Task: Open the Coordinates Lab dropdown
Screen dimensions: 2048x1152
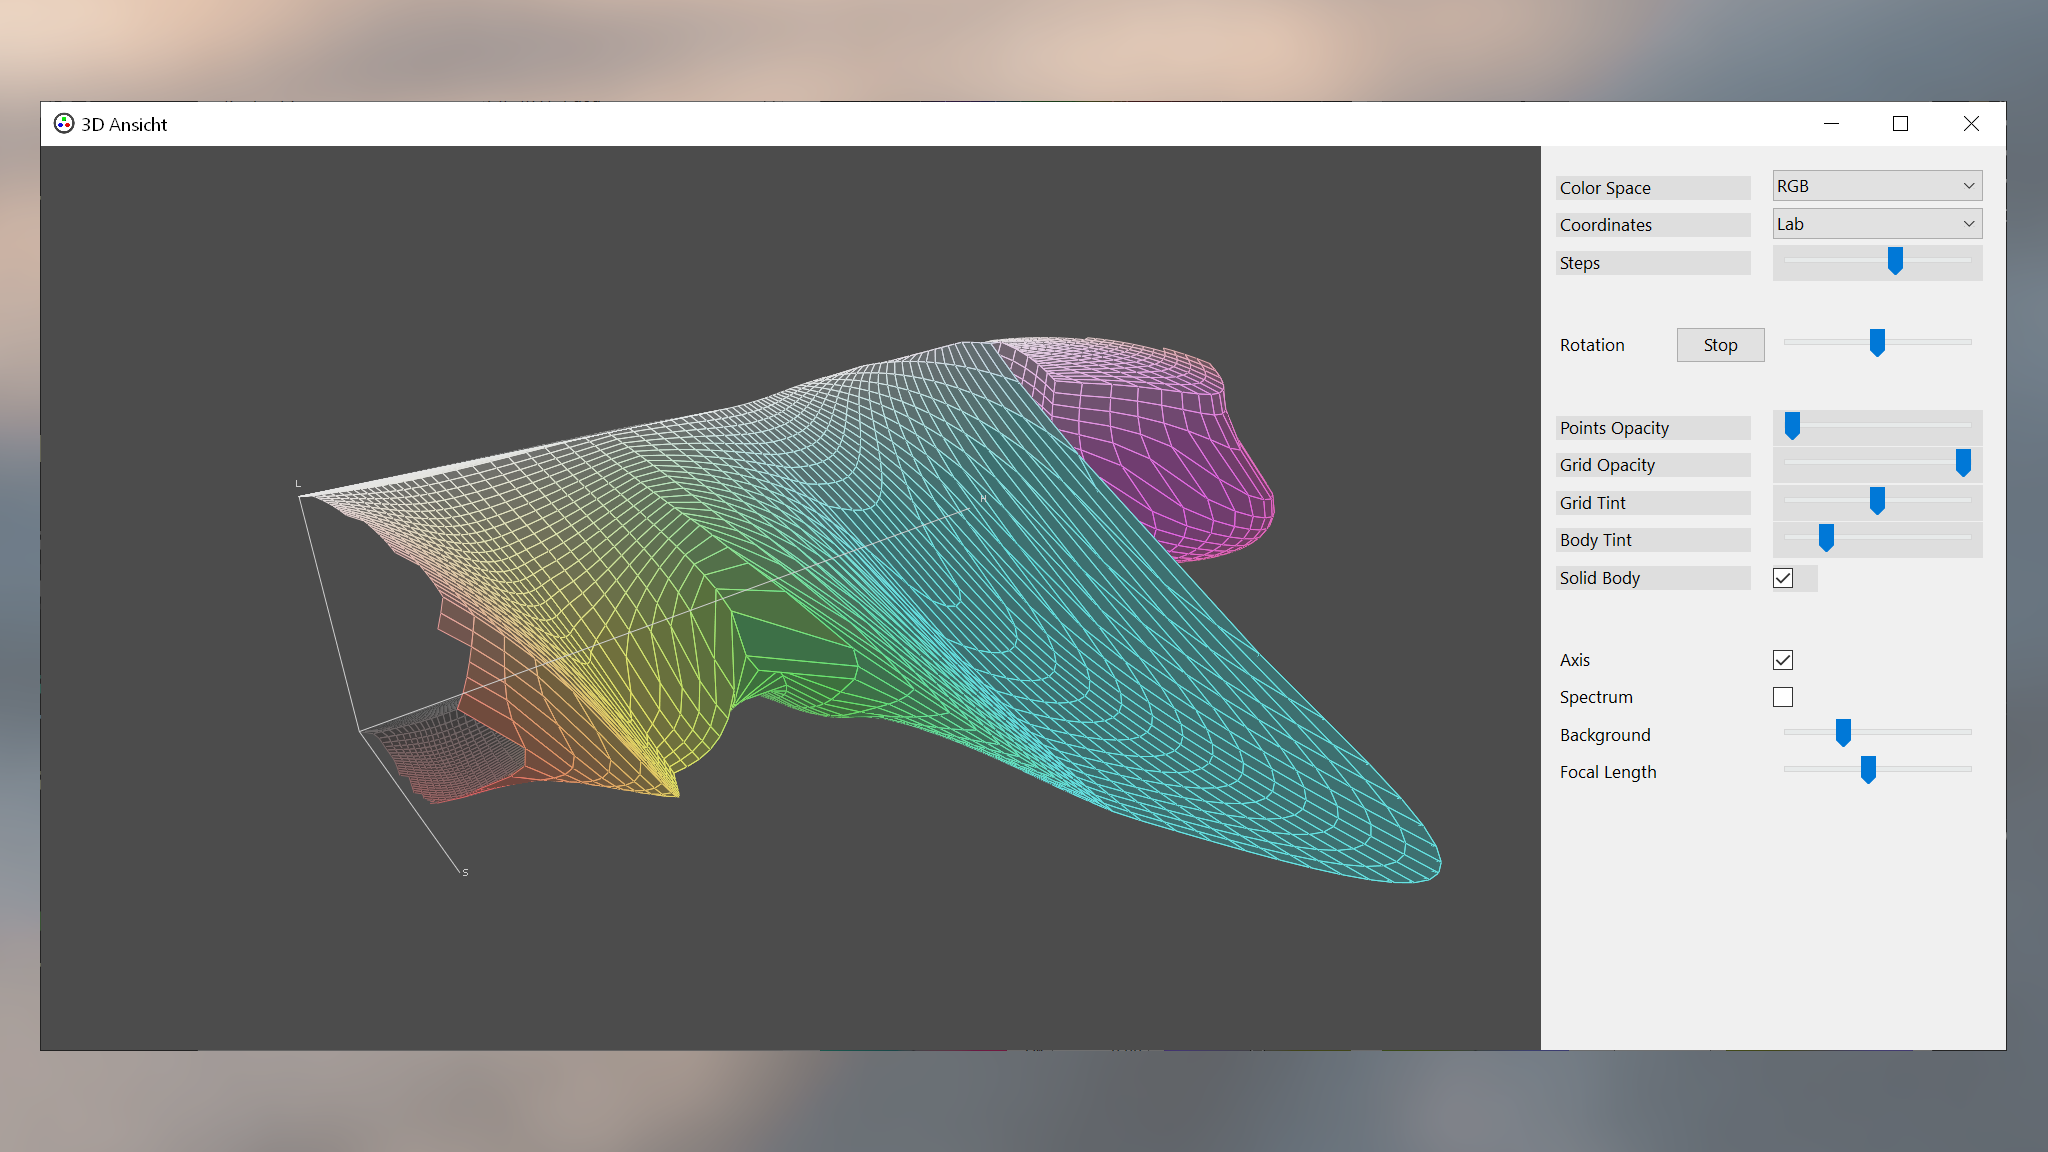Action: point(1877,224)
